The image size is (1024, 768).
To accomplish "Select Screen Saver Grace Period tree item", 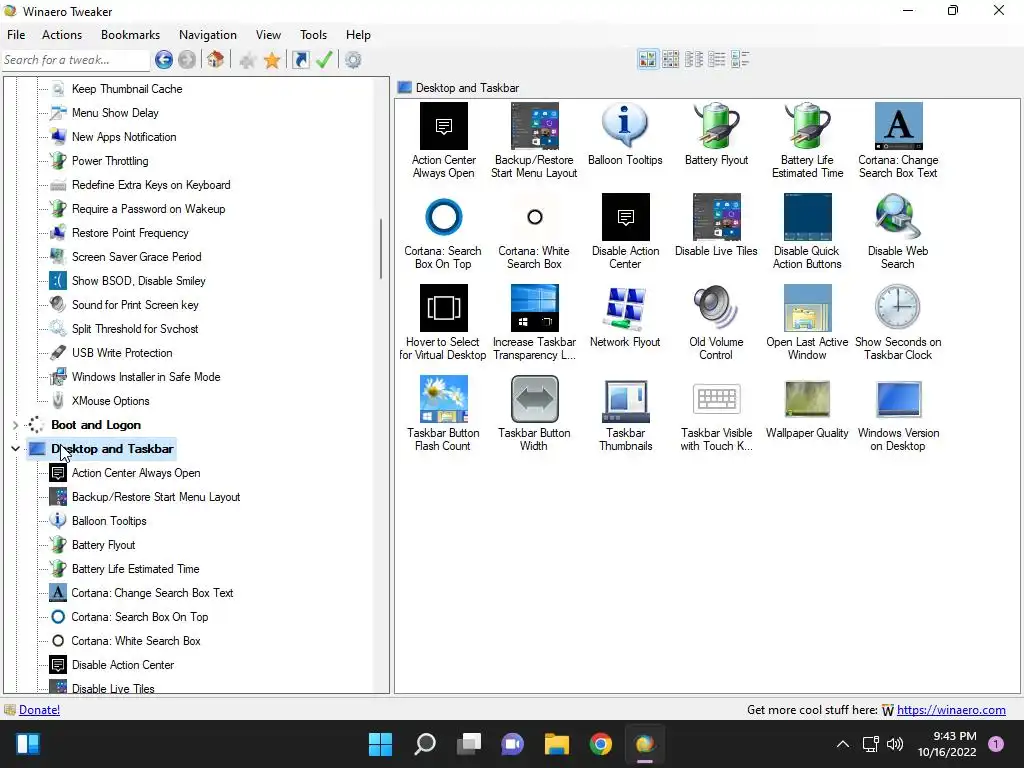I will pos(136,257).
